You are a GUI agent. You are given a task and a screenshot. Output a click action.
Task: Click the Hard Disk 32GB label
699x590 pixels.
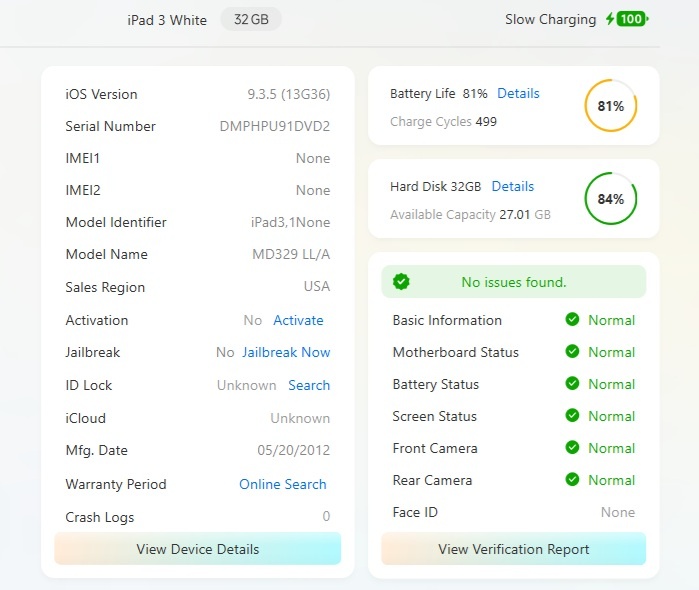tap(436, 186)
